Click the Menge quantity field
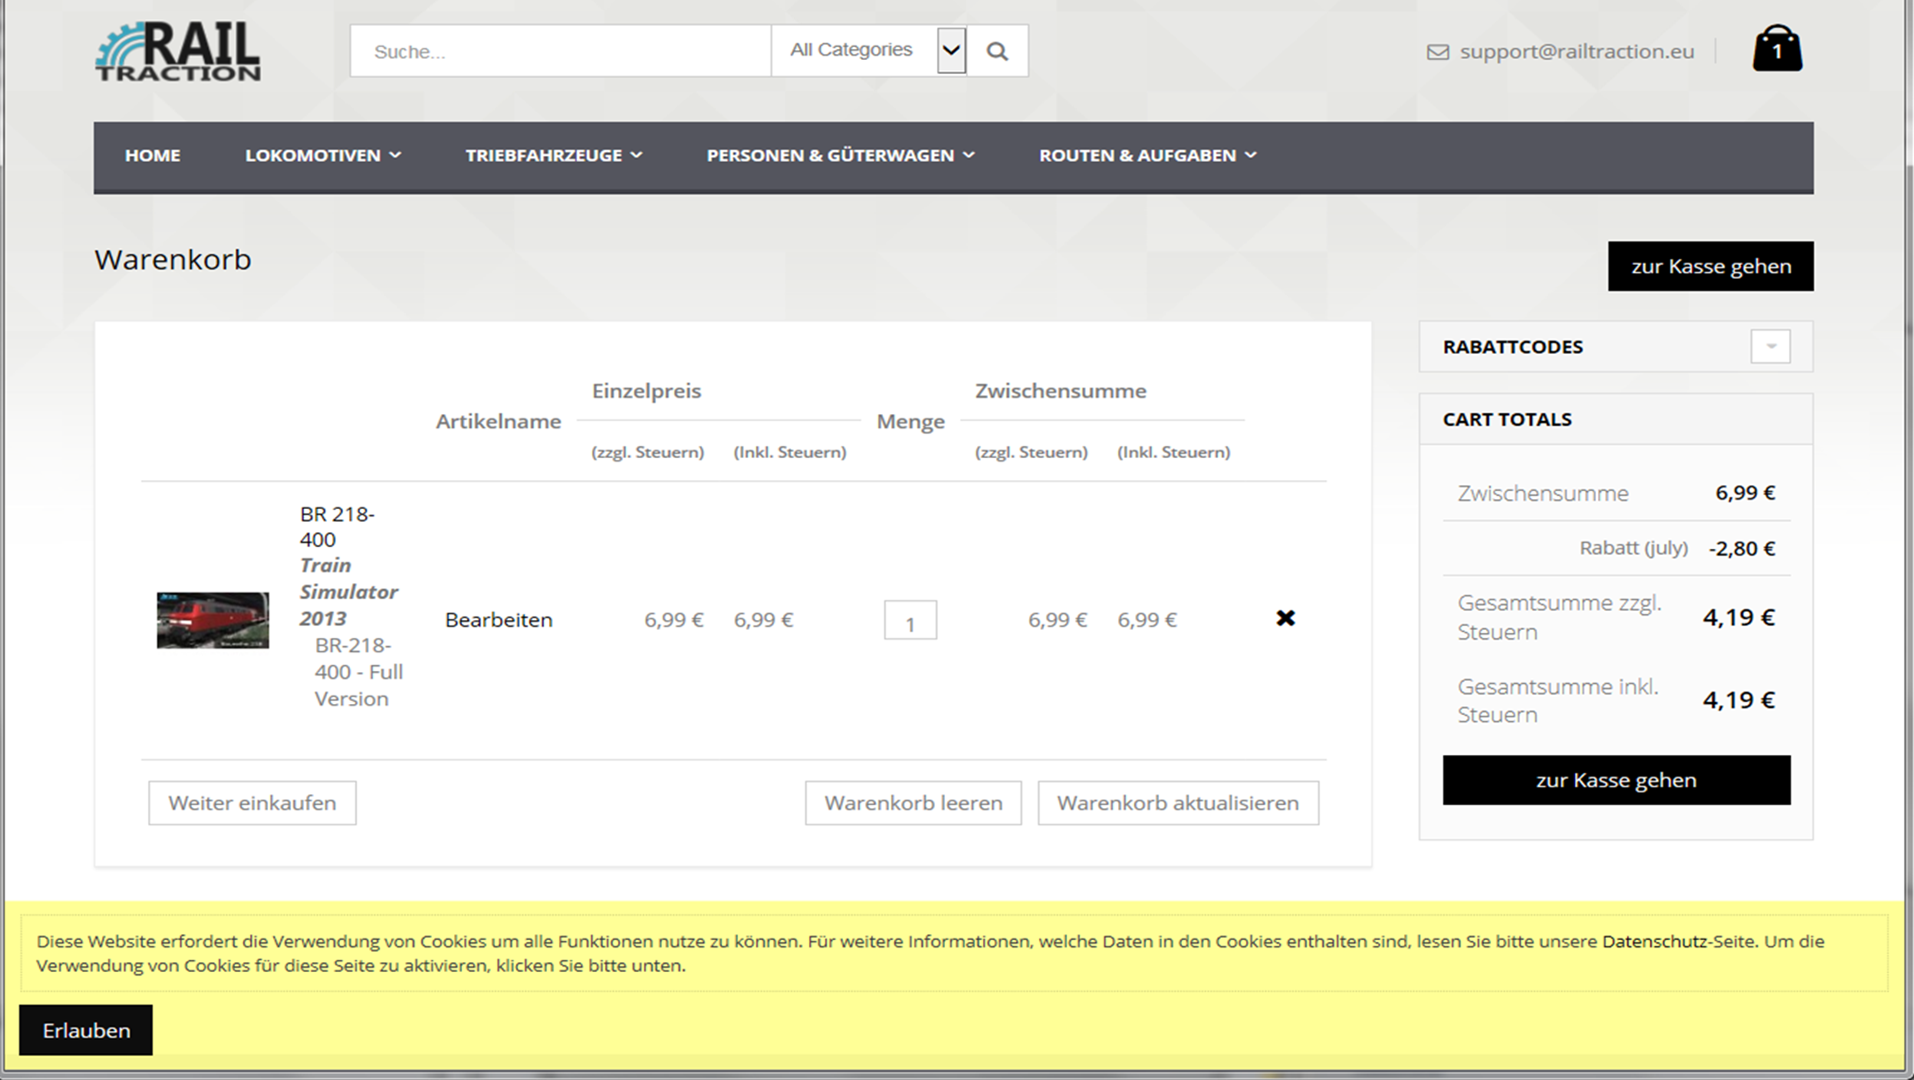 point(910,620)
